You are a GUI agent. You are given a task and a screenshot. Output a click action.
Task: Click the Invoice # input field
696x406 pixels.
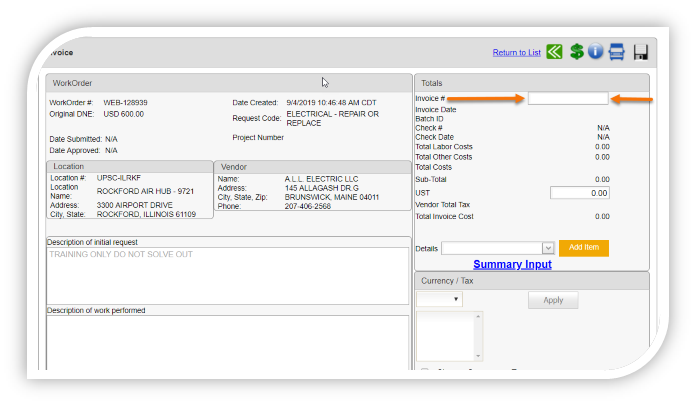pyautogui.click(x=567, y=99)
